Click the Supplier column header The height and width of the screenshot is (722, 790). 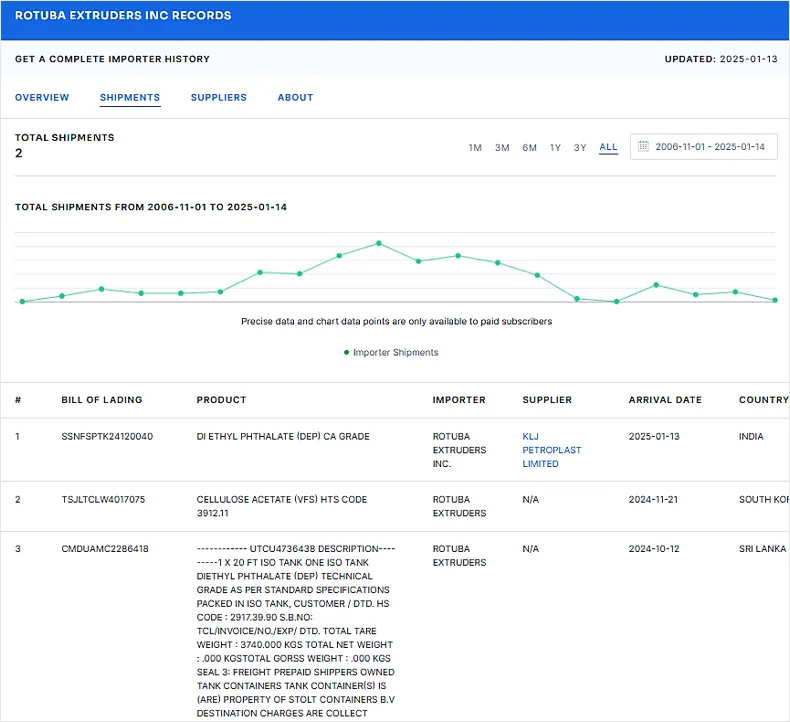coord(547,400)
